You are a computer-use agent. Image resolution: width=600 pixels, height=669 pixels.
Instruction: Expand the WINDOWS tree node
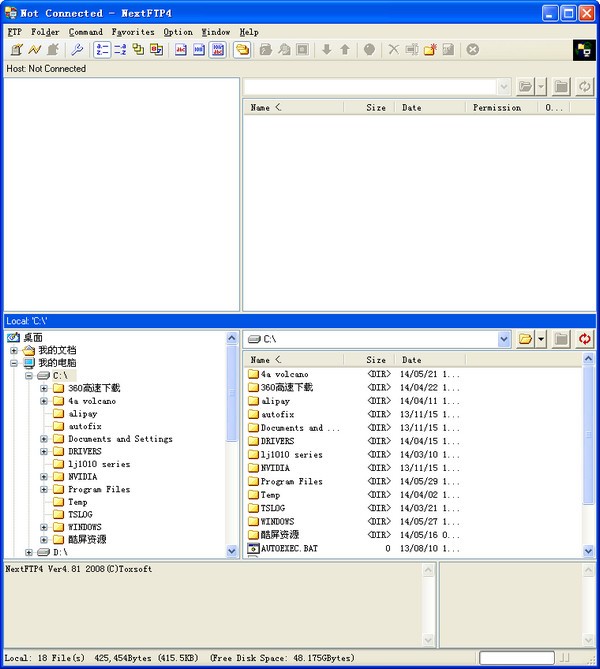(44, 527)
